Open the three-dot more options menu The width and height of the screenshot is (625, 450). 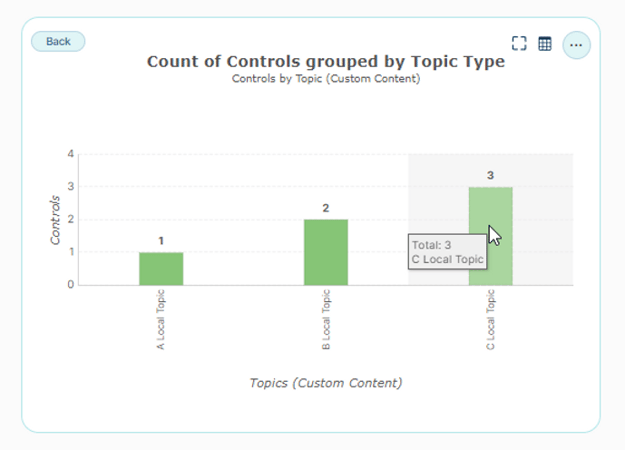coord(576,45)
